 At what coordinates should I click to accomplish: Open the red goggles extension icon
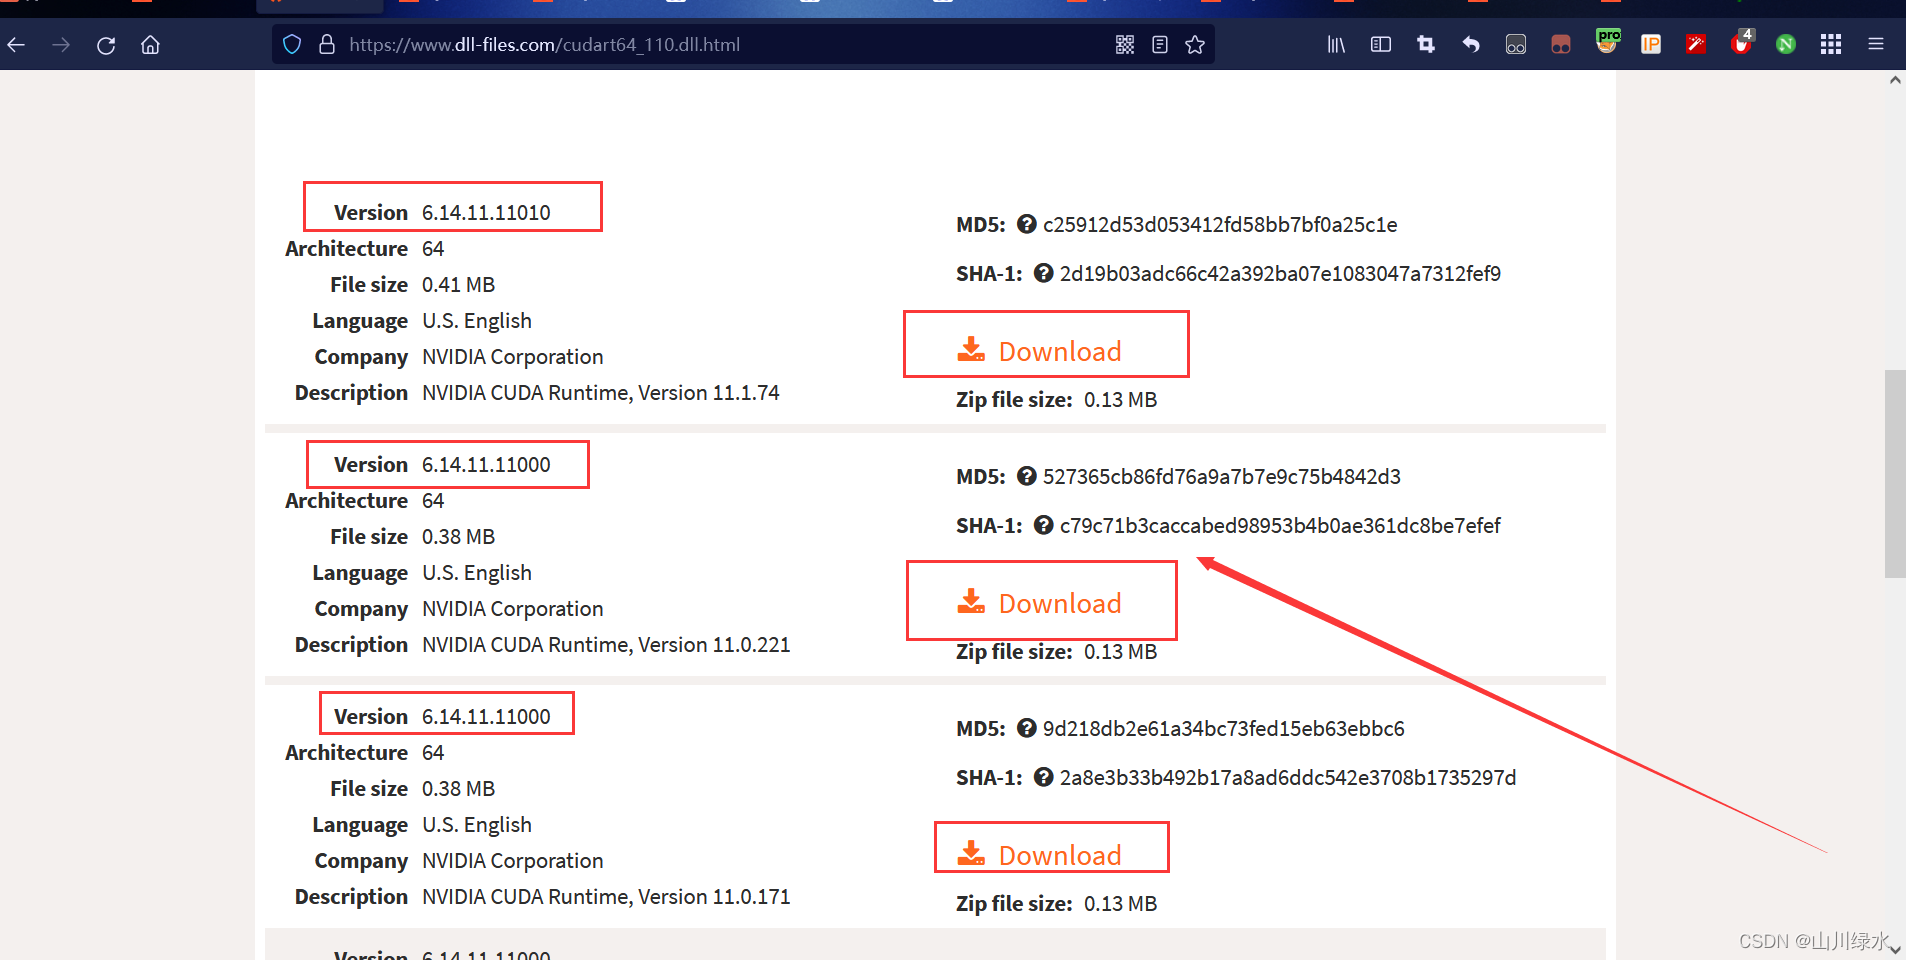pyautogui.click(x=1561, y=45)
